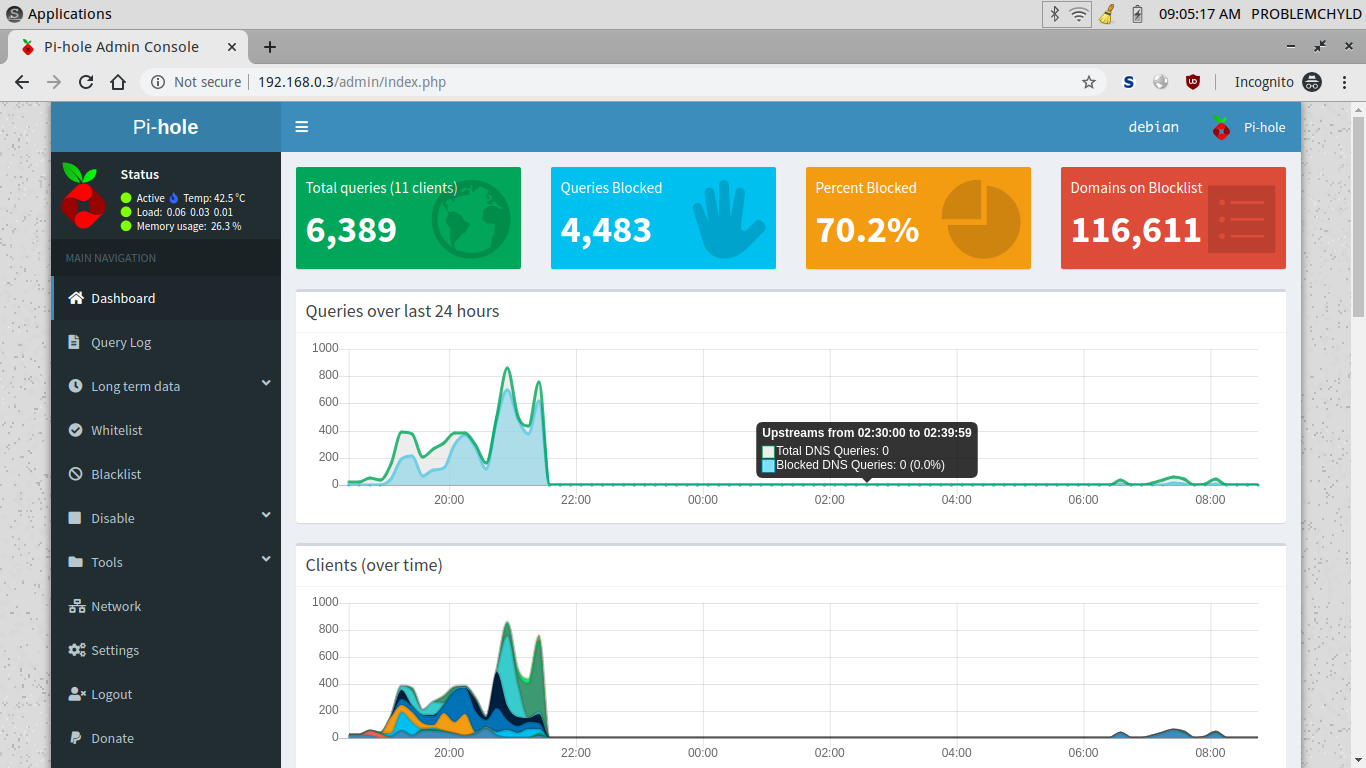Click the Pi-hole header title link
The height and width of the screenshot is (768, 1366).
tap(166, 127)
